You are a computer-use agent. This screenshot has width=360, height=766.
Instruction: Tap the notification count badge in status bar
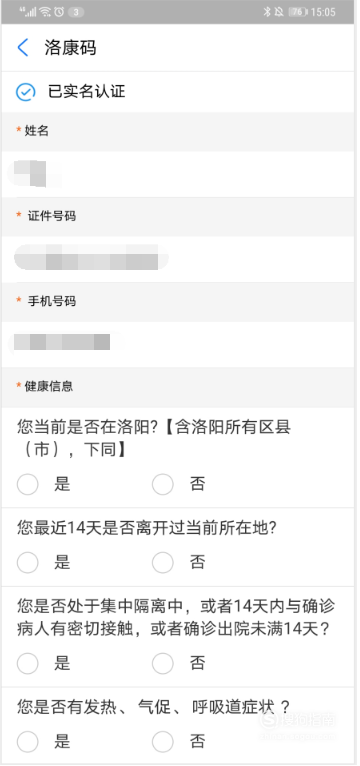click(75, 12)
